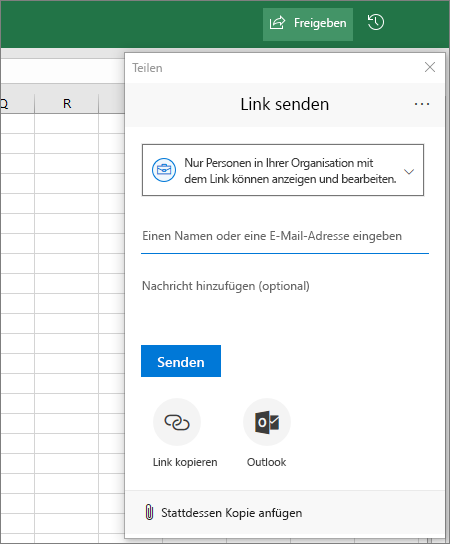Open the Outlook share icon
450x544 pixels.
pos(267,422)
